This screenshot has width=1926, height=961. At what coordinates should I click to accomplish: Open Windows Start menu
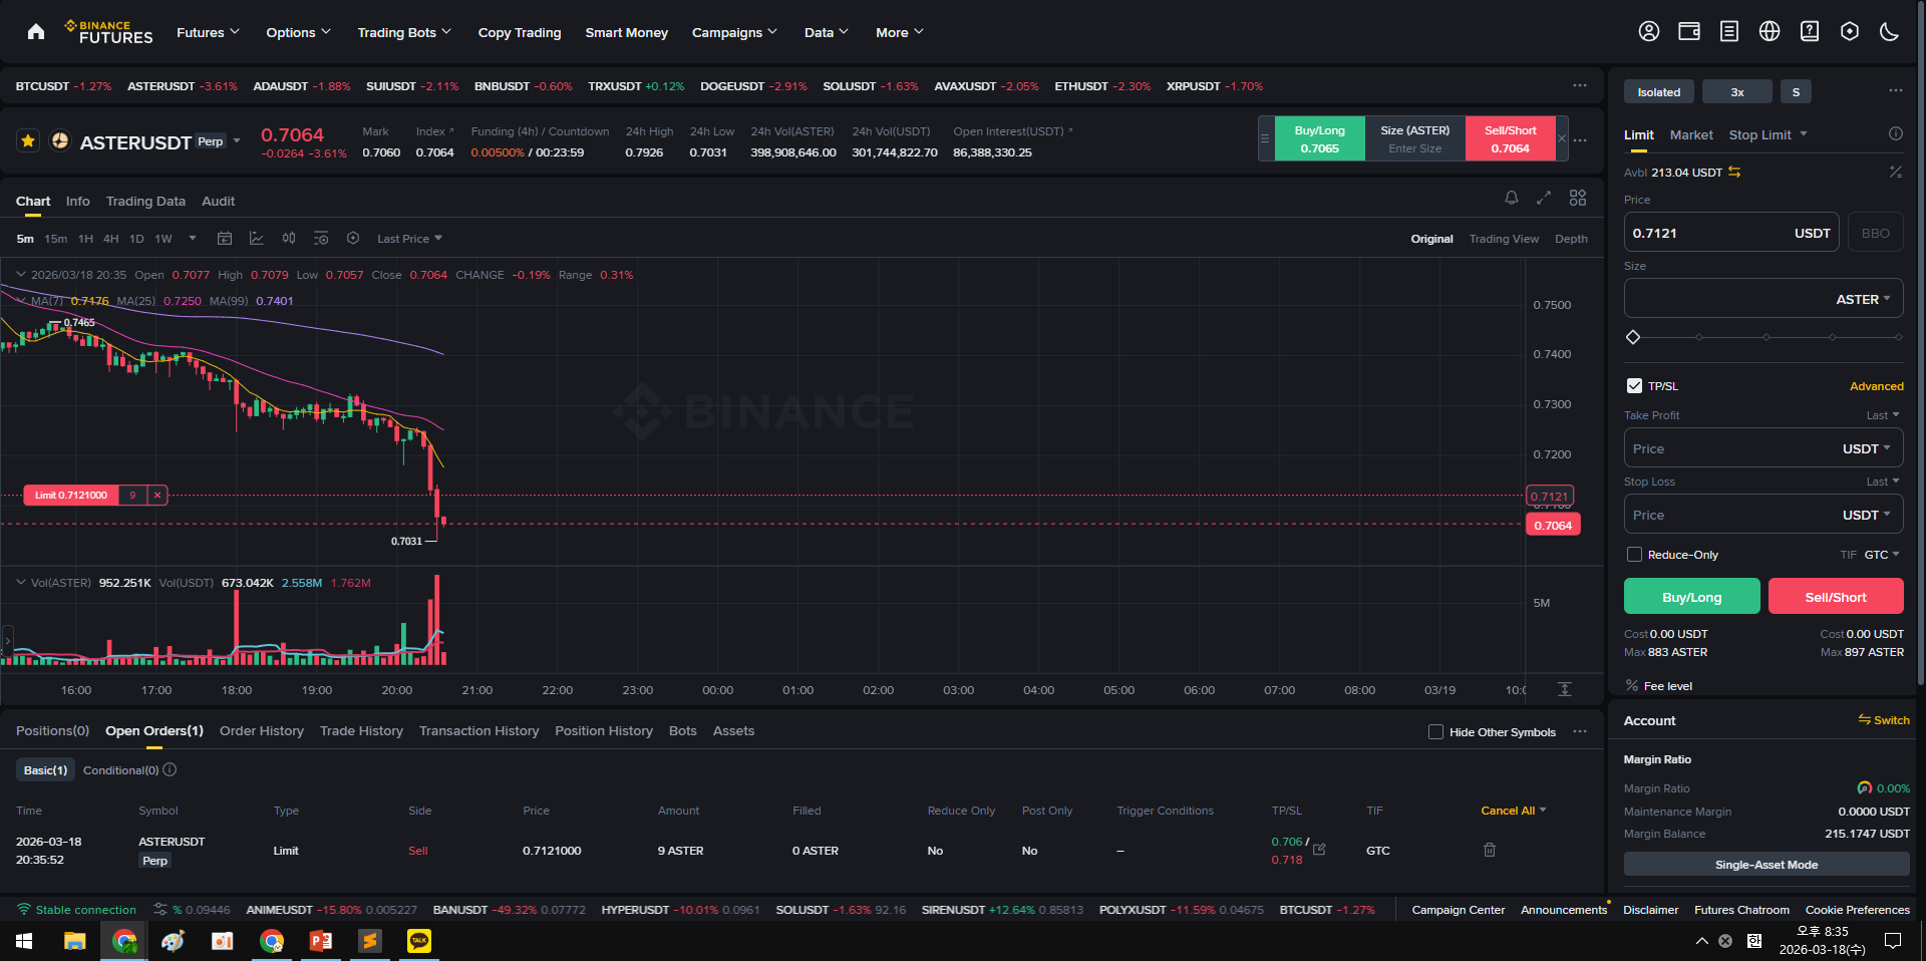(x=24, y=941)
